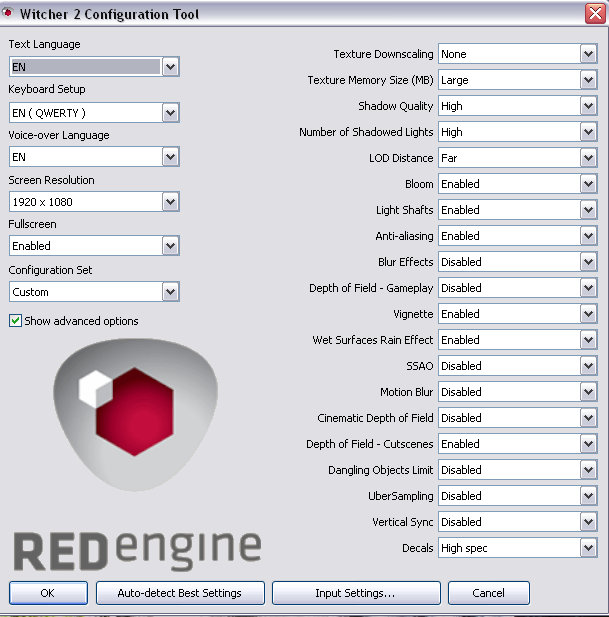
Task: Cancel the configuration changes
Action: pos(489,593)
